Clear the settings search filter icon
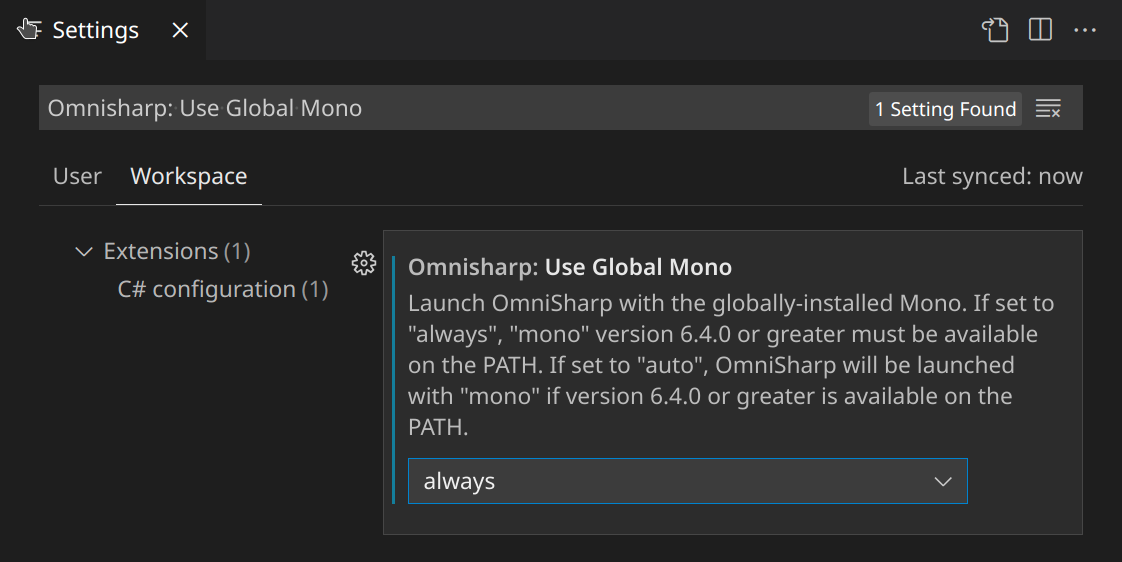The height and width of the screenshot is (562, 1122). pyautogui.click(x=1048, y=109)
